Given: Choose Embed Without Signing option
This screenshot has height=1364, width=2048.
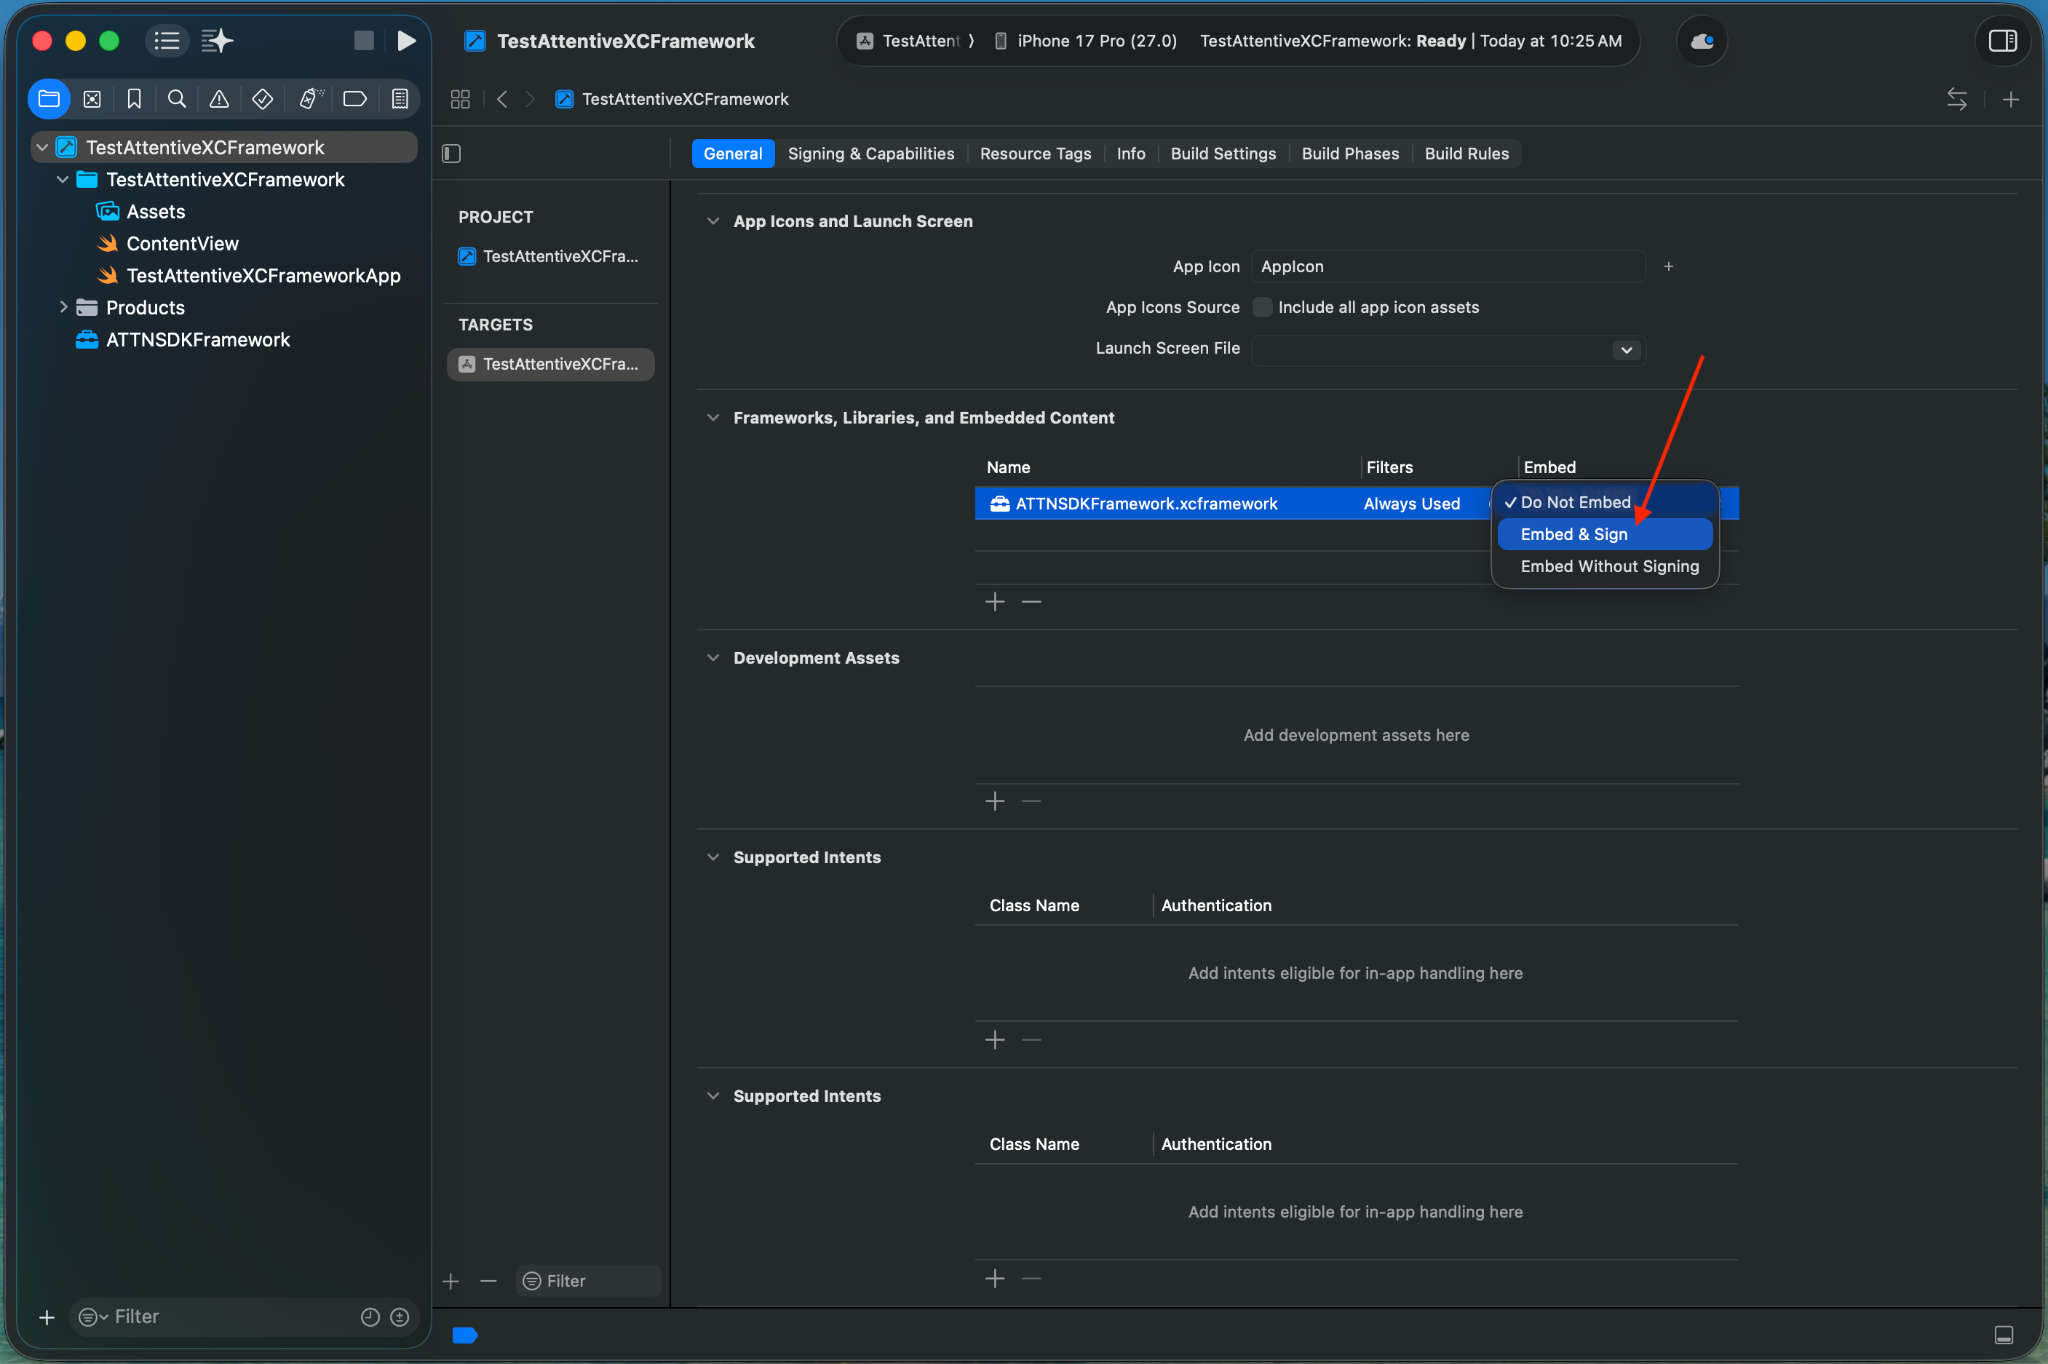Looking at the screenshot, I should tap(1605, 566).
